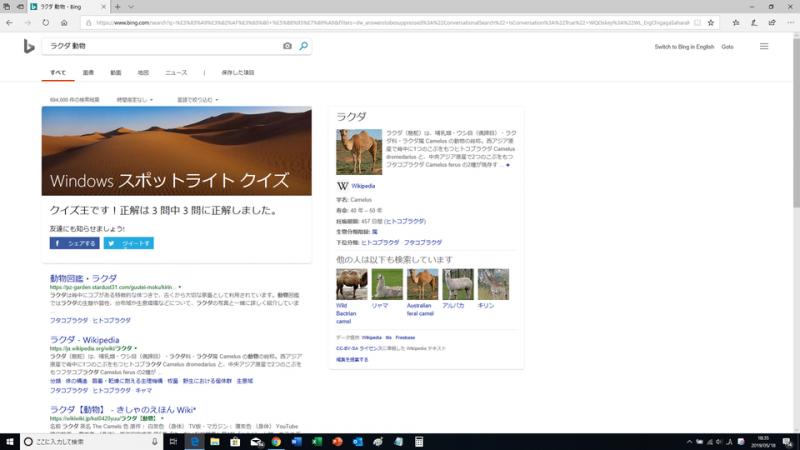Image resolution: width=800 pixels, height=450 pixels.
Task: Show tab previews chevron
Action: [x=131, y=7]
